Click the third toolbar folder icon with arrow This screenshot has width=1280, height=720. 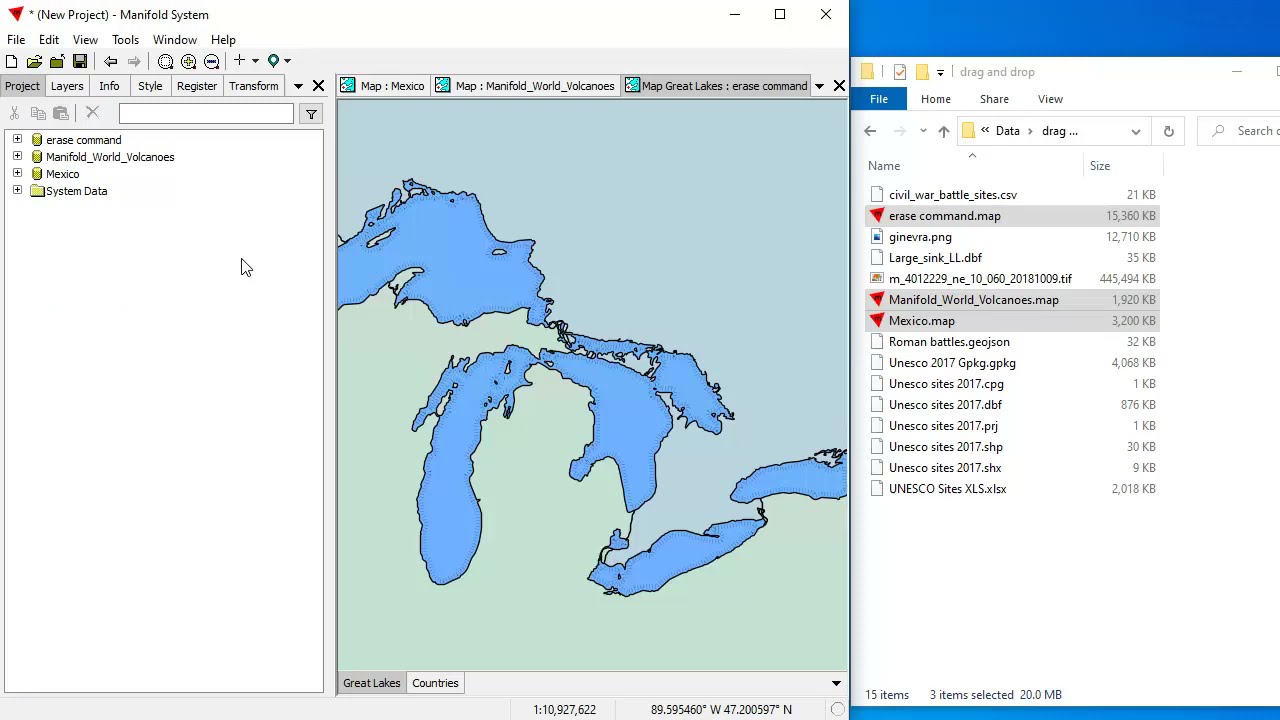point(57,62)
